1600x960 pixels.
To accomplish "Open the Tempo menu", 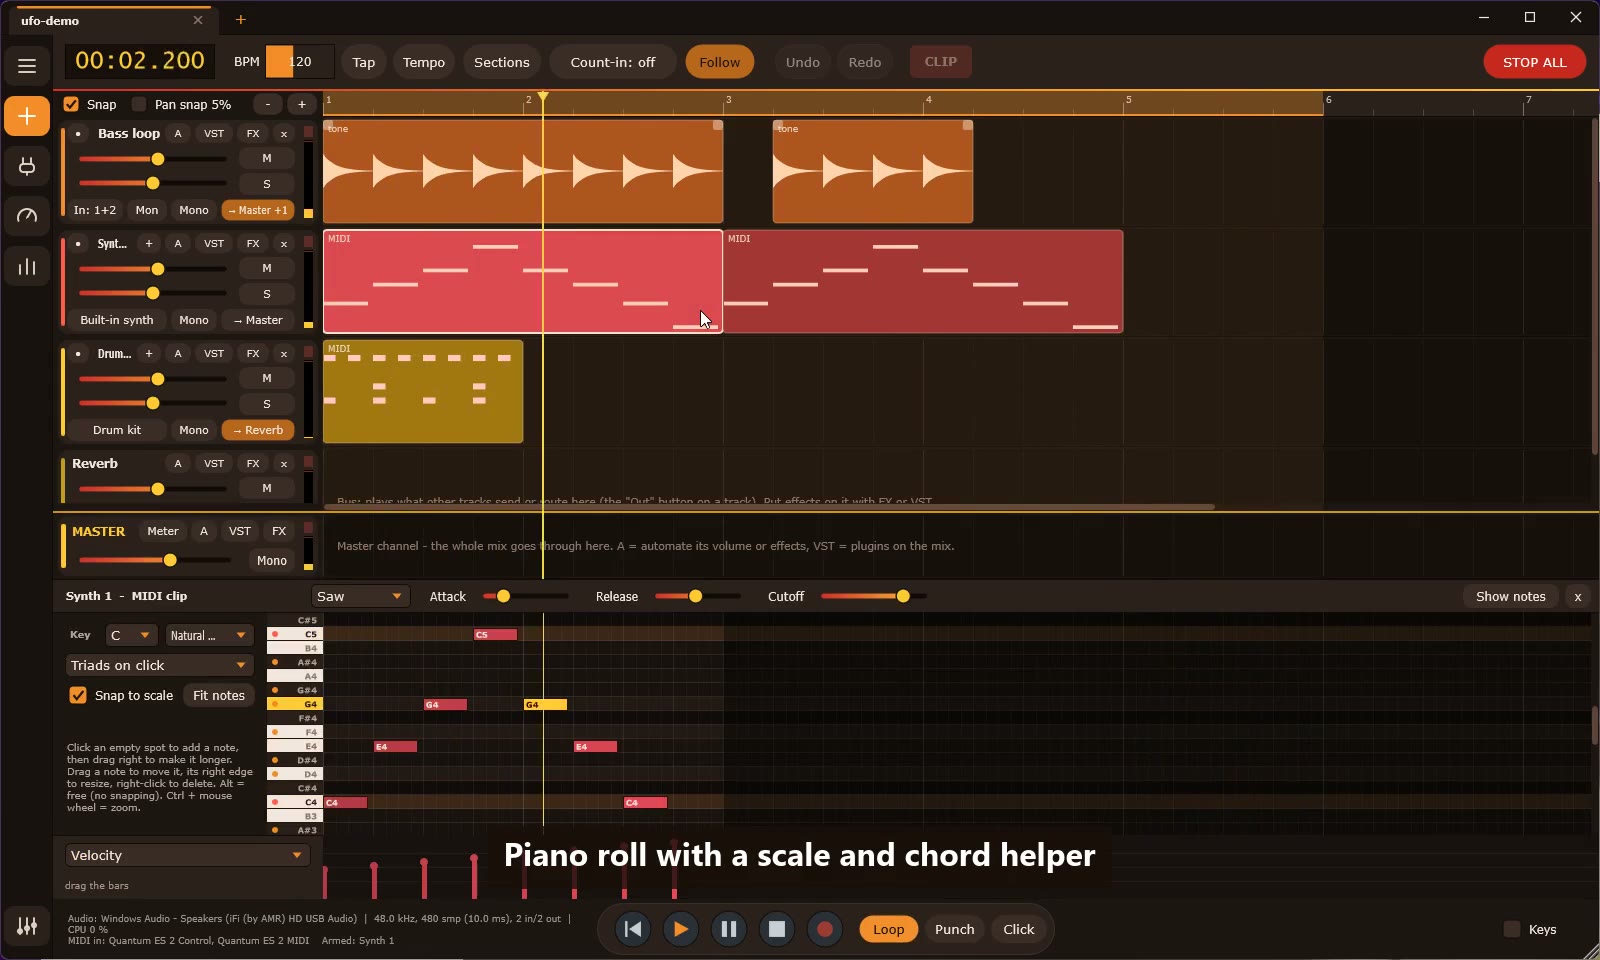I will pyautogui.click(x=424, y=62).
